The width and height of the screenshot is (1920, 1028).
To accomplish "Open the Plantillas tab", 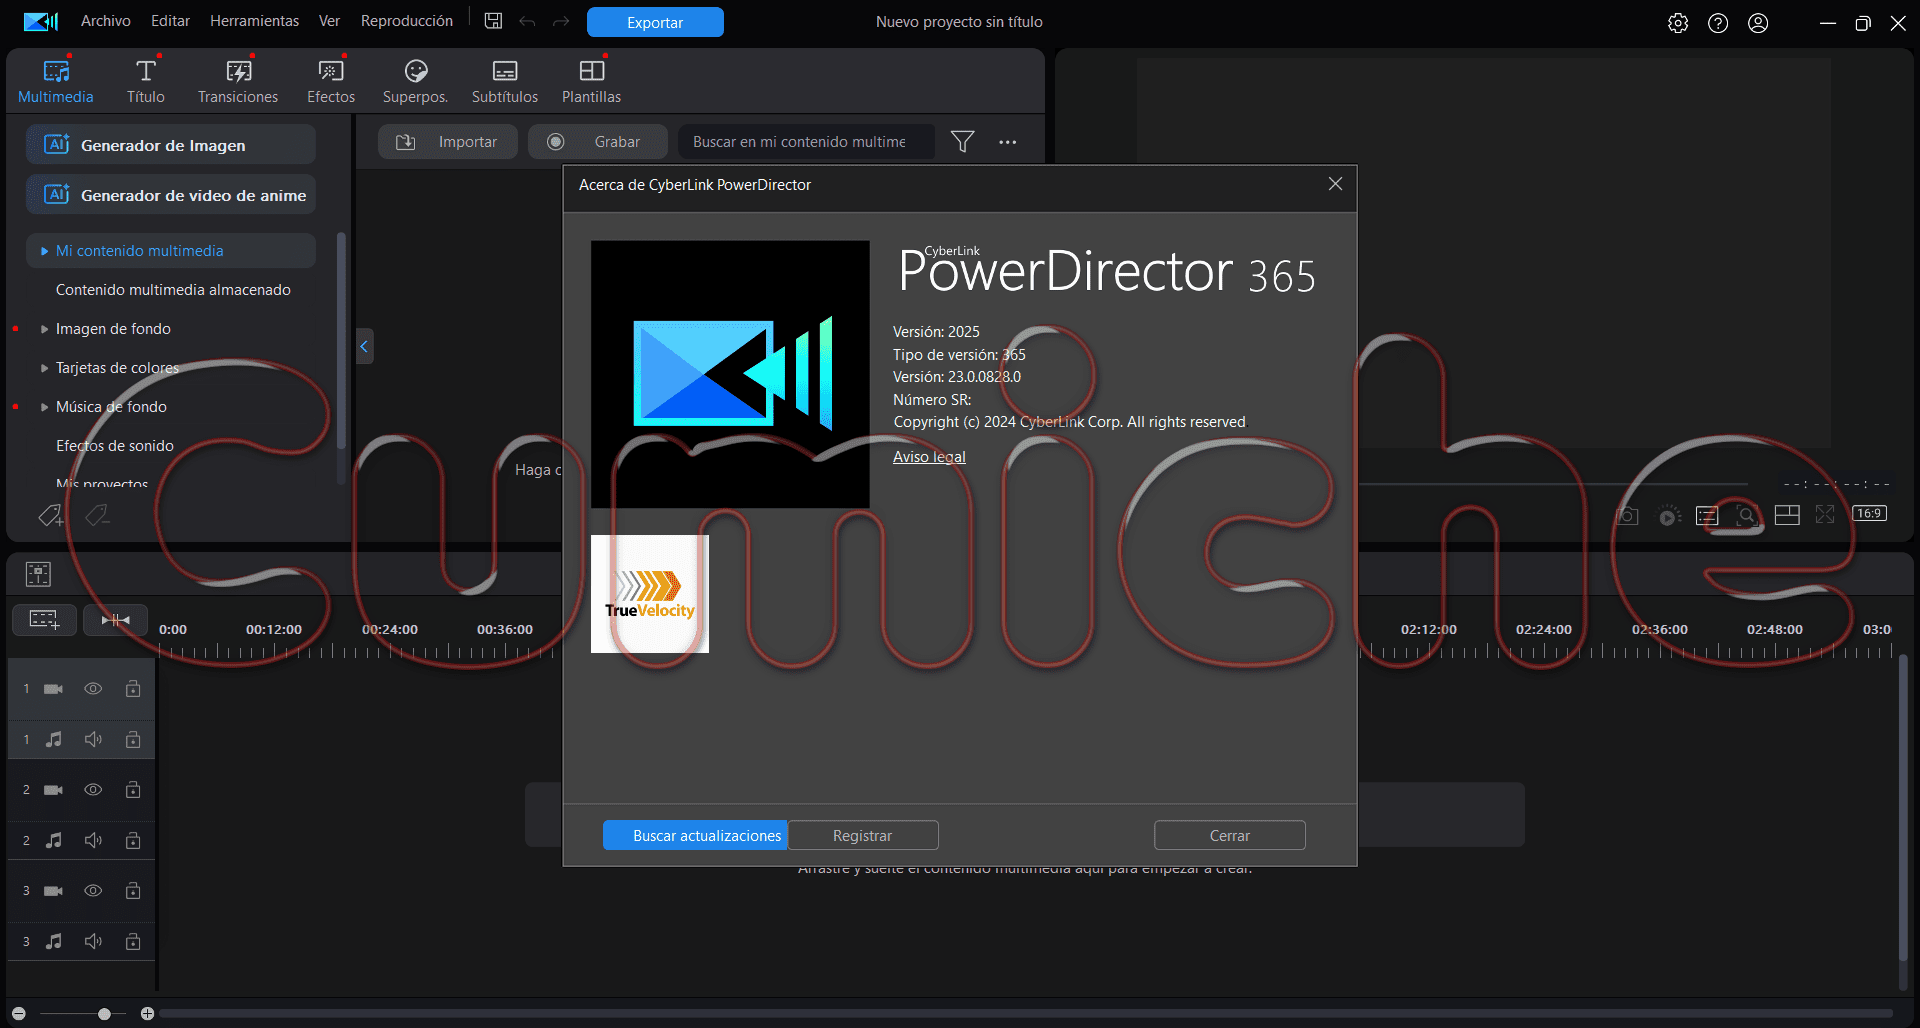I will 591,82.
